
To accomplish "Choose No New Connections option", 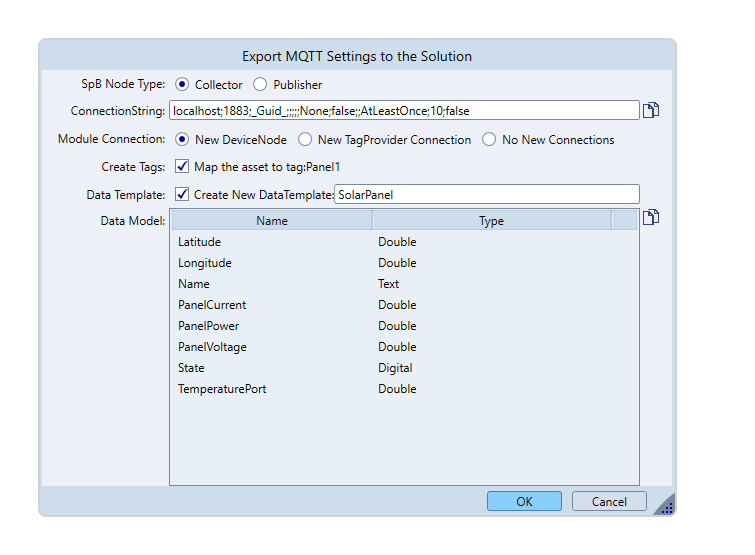I will point(489,140).
